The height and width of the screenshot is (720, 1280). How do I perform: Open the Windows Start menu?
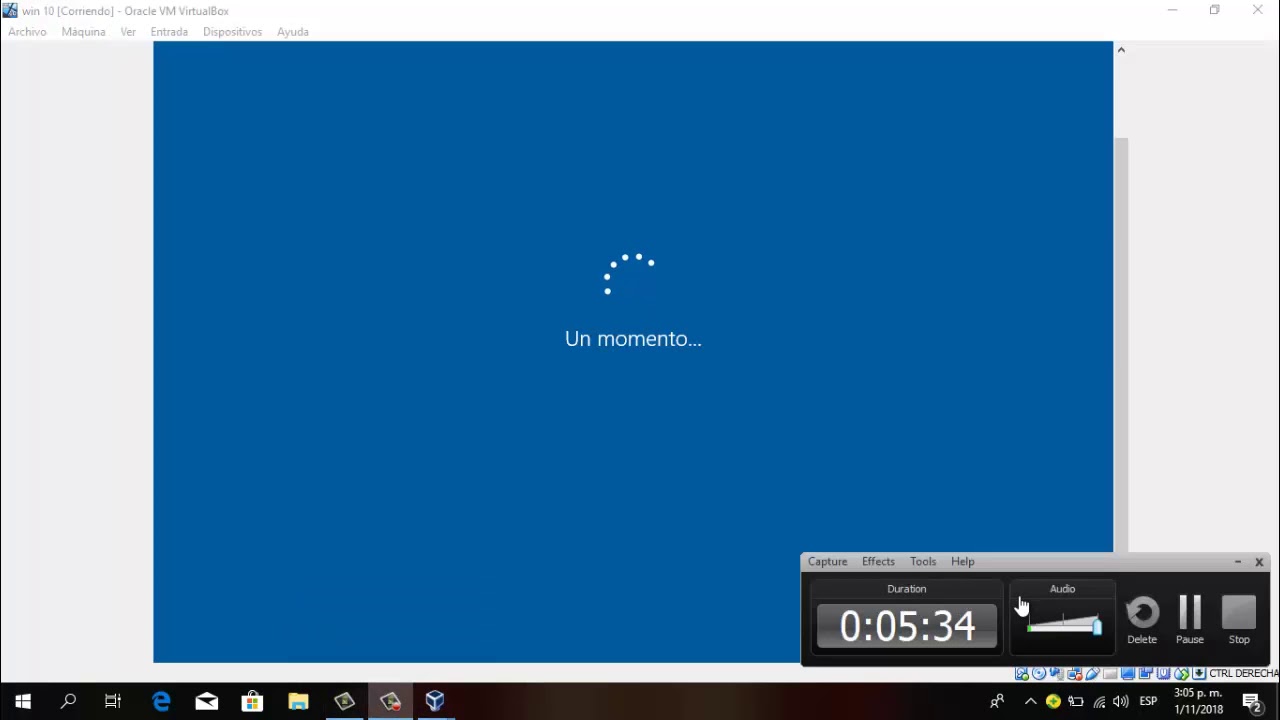tap(23, 701)
